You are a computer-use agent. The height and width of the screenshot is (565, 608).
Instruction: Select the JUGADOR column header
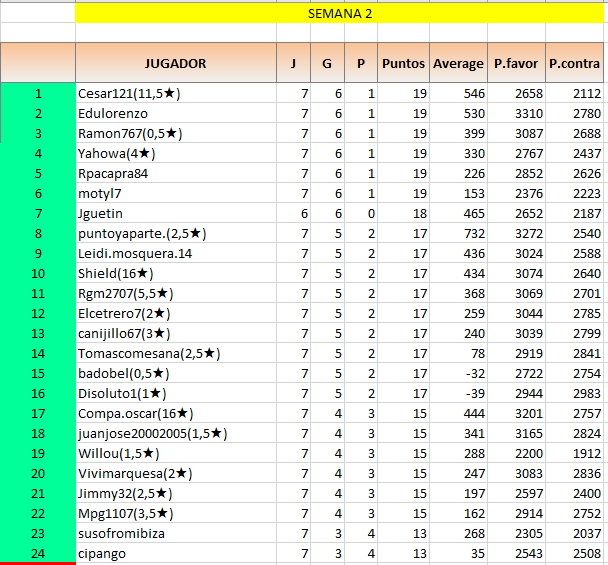pyautogui.click(x=175, y=63)
